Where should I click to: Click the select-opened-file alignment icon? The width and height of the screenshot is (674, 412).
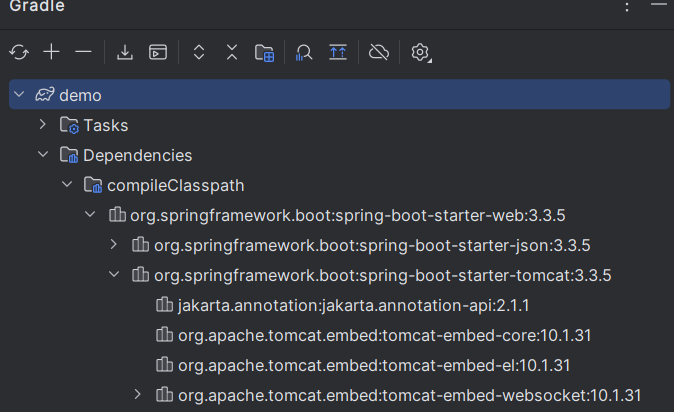point(338,52)
